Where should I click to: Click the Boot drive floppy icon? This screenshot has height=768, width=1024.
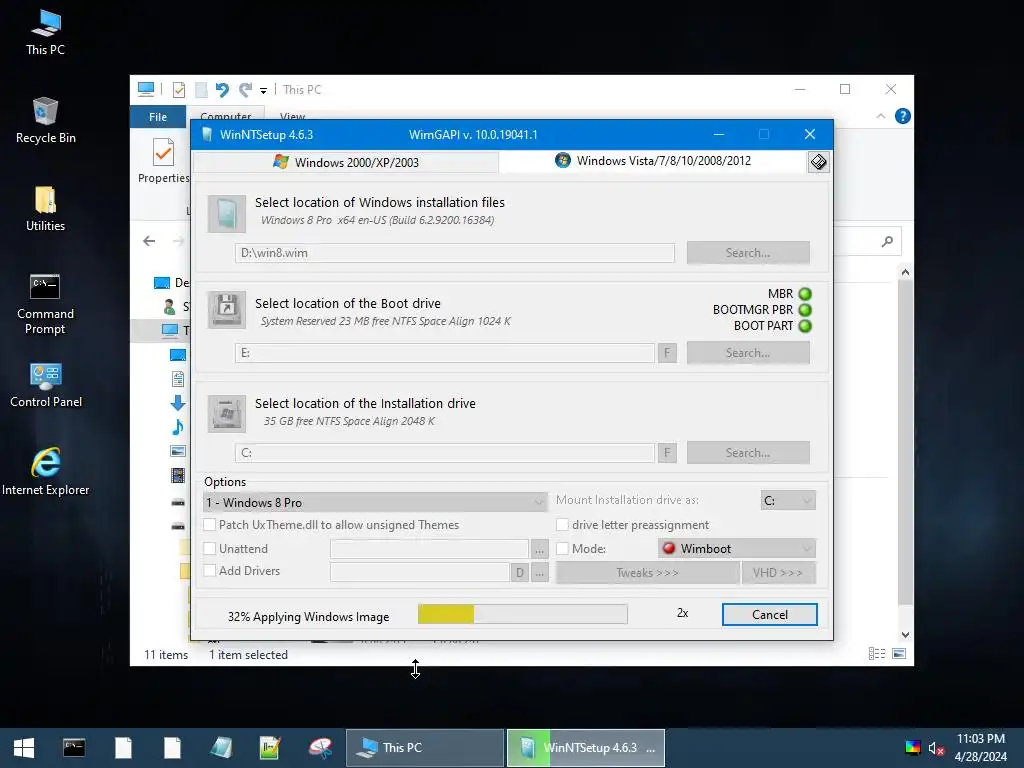coord(227,310)
